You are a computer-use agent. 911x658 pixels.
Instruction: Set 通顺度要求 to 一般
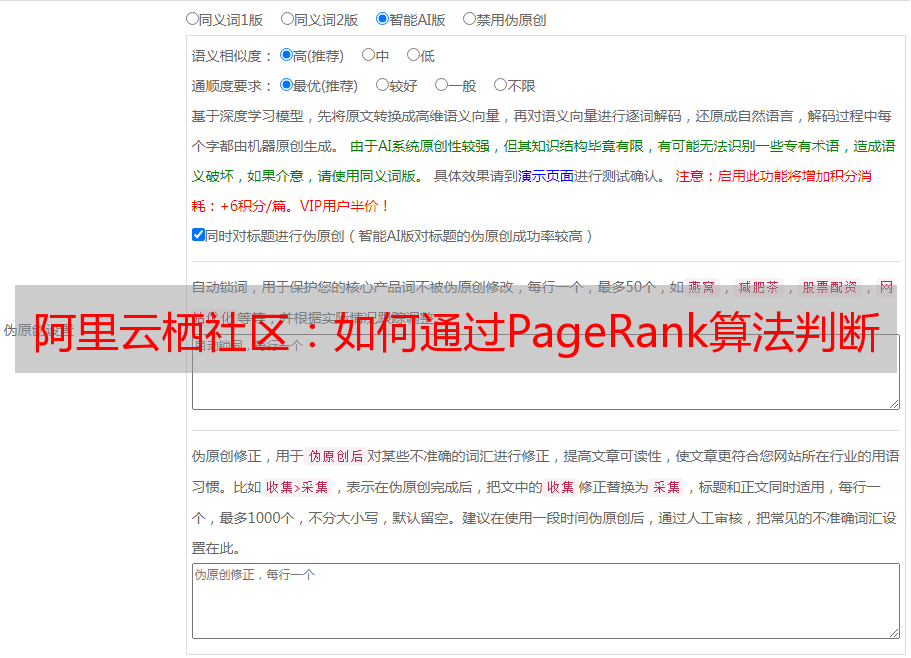(x=442, y=85)
